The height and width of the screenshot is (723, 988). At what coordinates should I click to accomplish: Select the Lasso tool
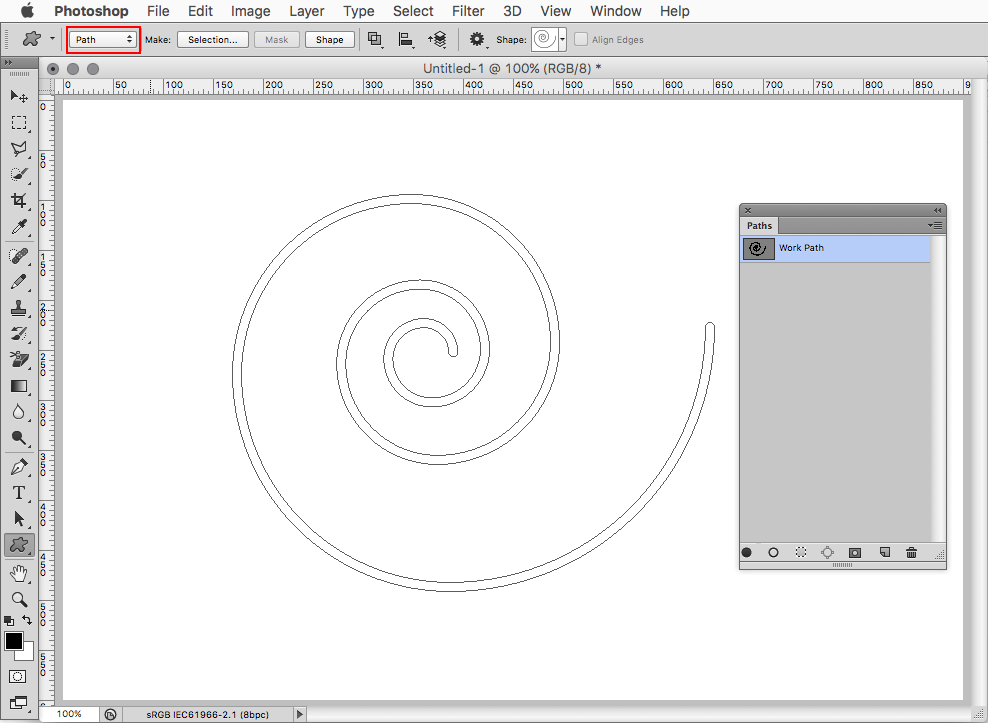[x=19, y=148]
